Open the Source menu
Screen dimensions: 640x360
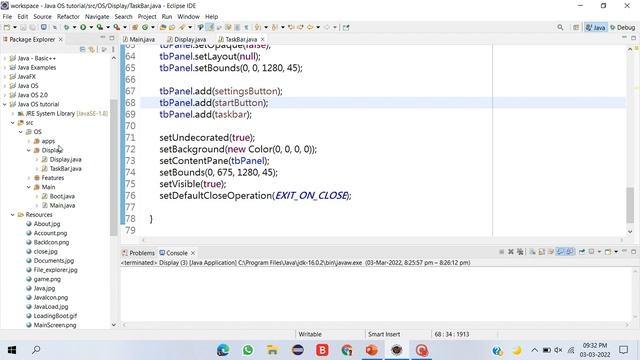[42, 17]
